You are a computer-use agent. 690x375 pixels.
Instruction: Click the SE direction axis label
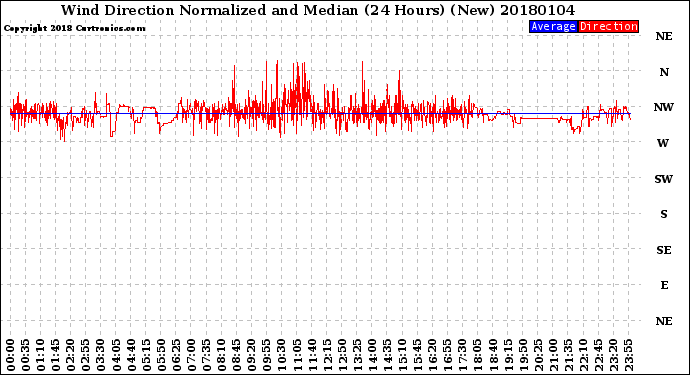(x=664, y=250)
